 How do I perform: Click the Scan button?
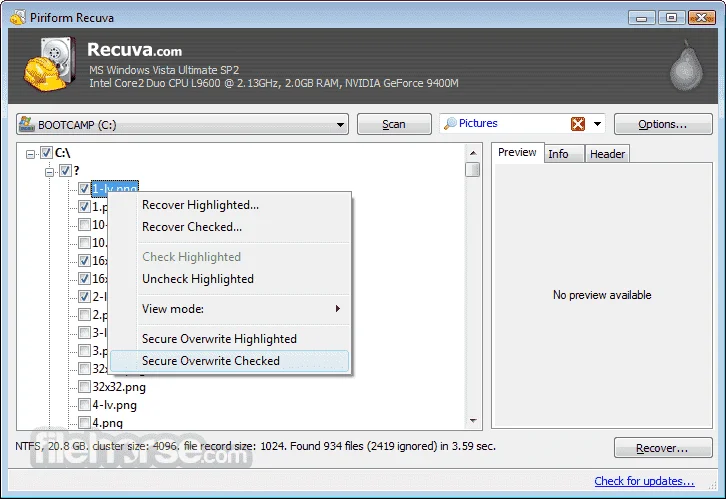(x=394, y=124)
